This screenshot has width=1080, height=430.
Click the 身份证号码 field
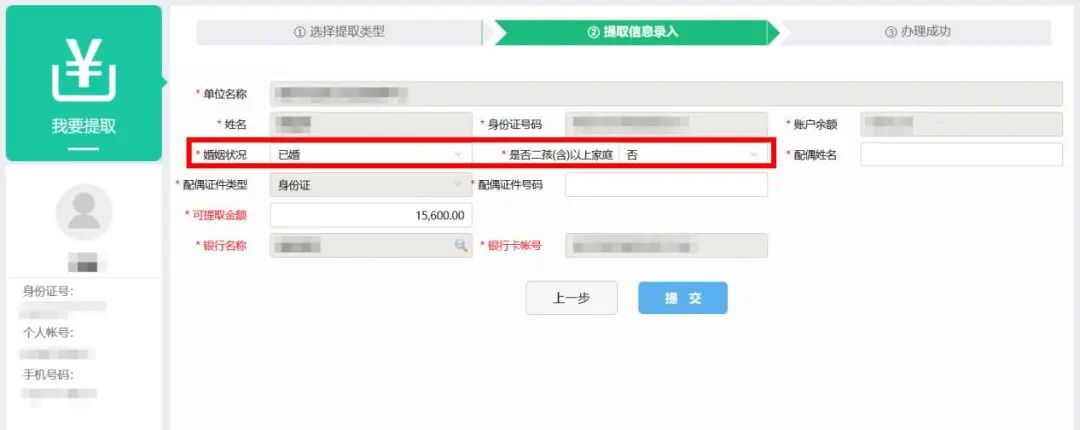tap(666, 124)
